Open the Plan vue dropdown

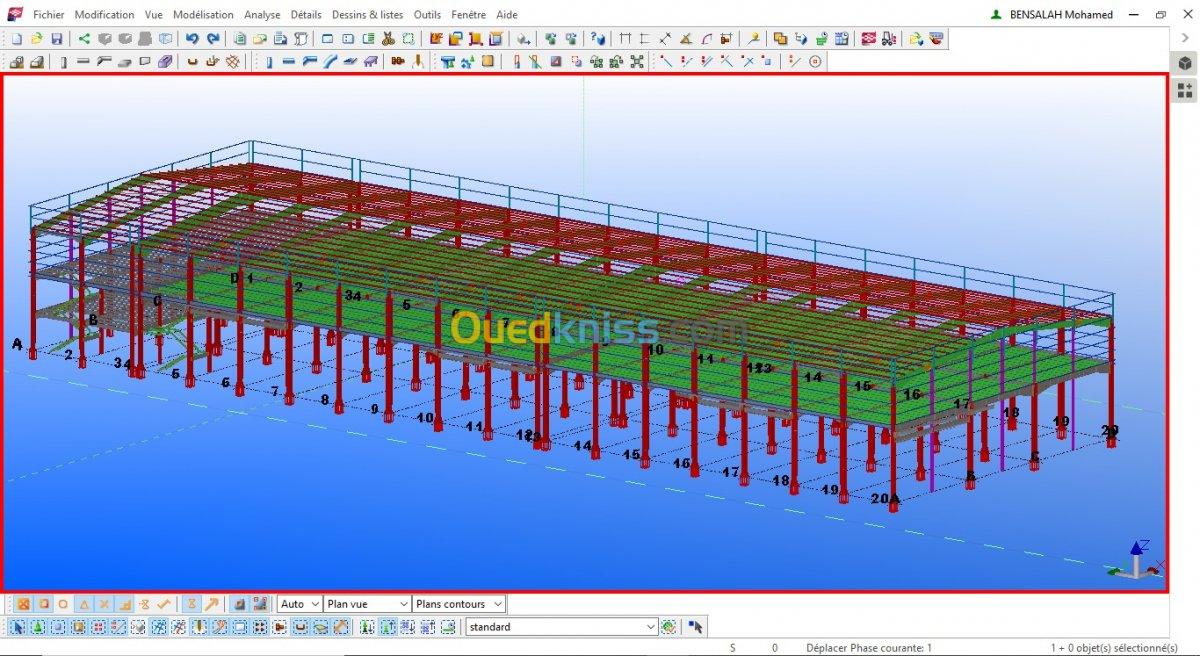click(368, 604)
